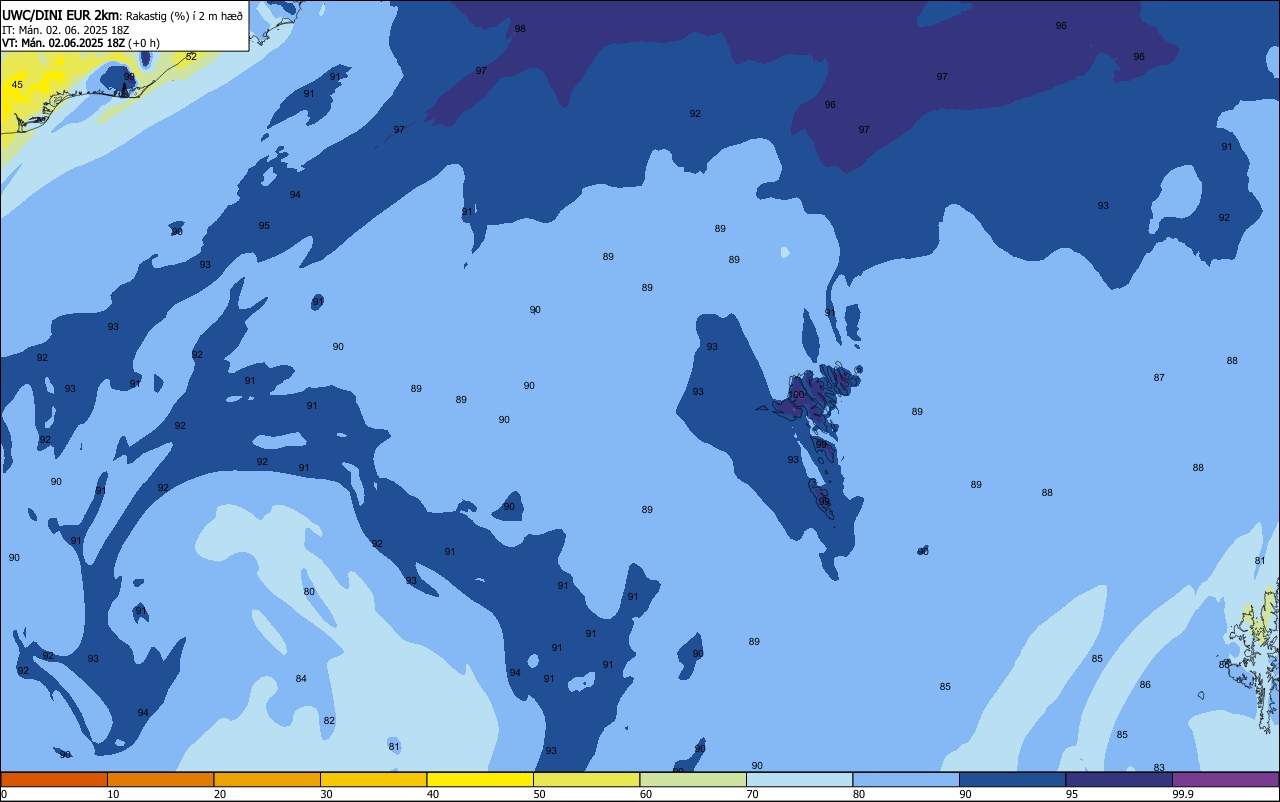Click the purple legend swatch above 99.9

click(x=1225, y=779)
